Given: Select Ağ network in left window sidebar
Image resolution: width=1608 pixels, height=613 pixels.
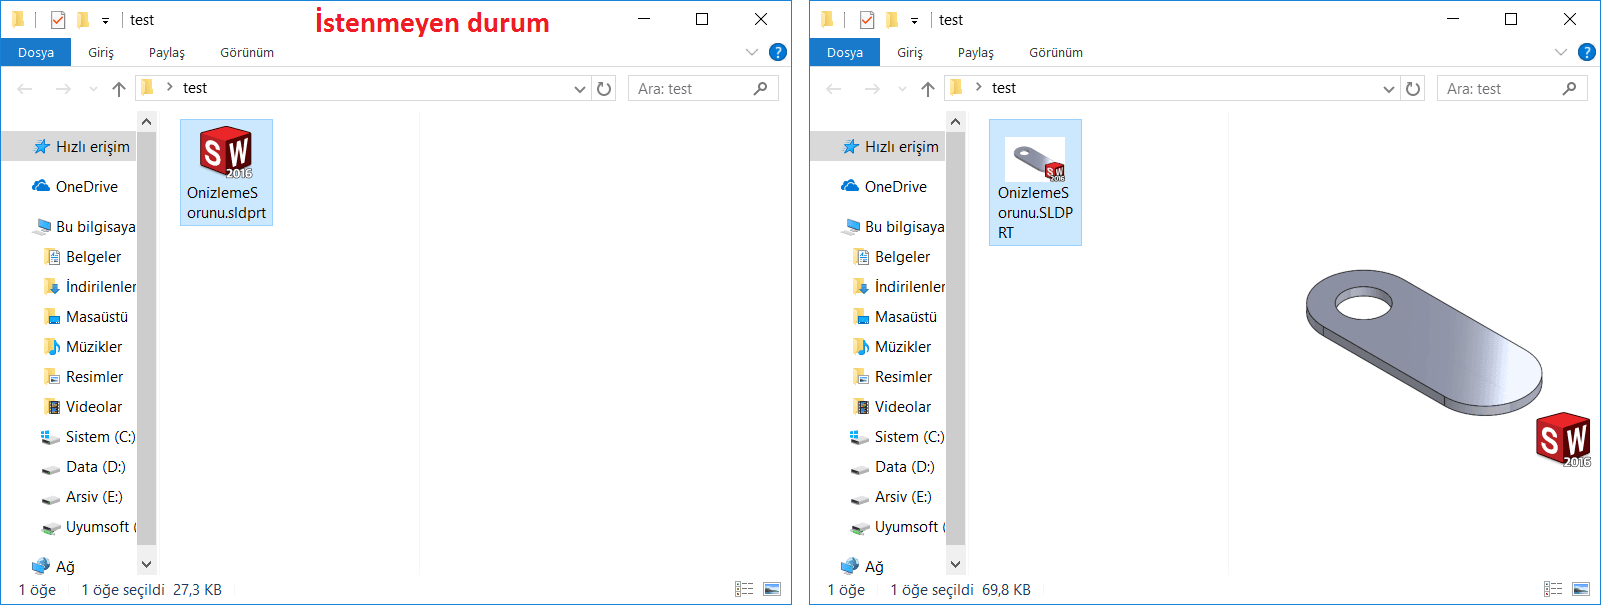Looking at the screenshot, I should [54, 567].
